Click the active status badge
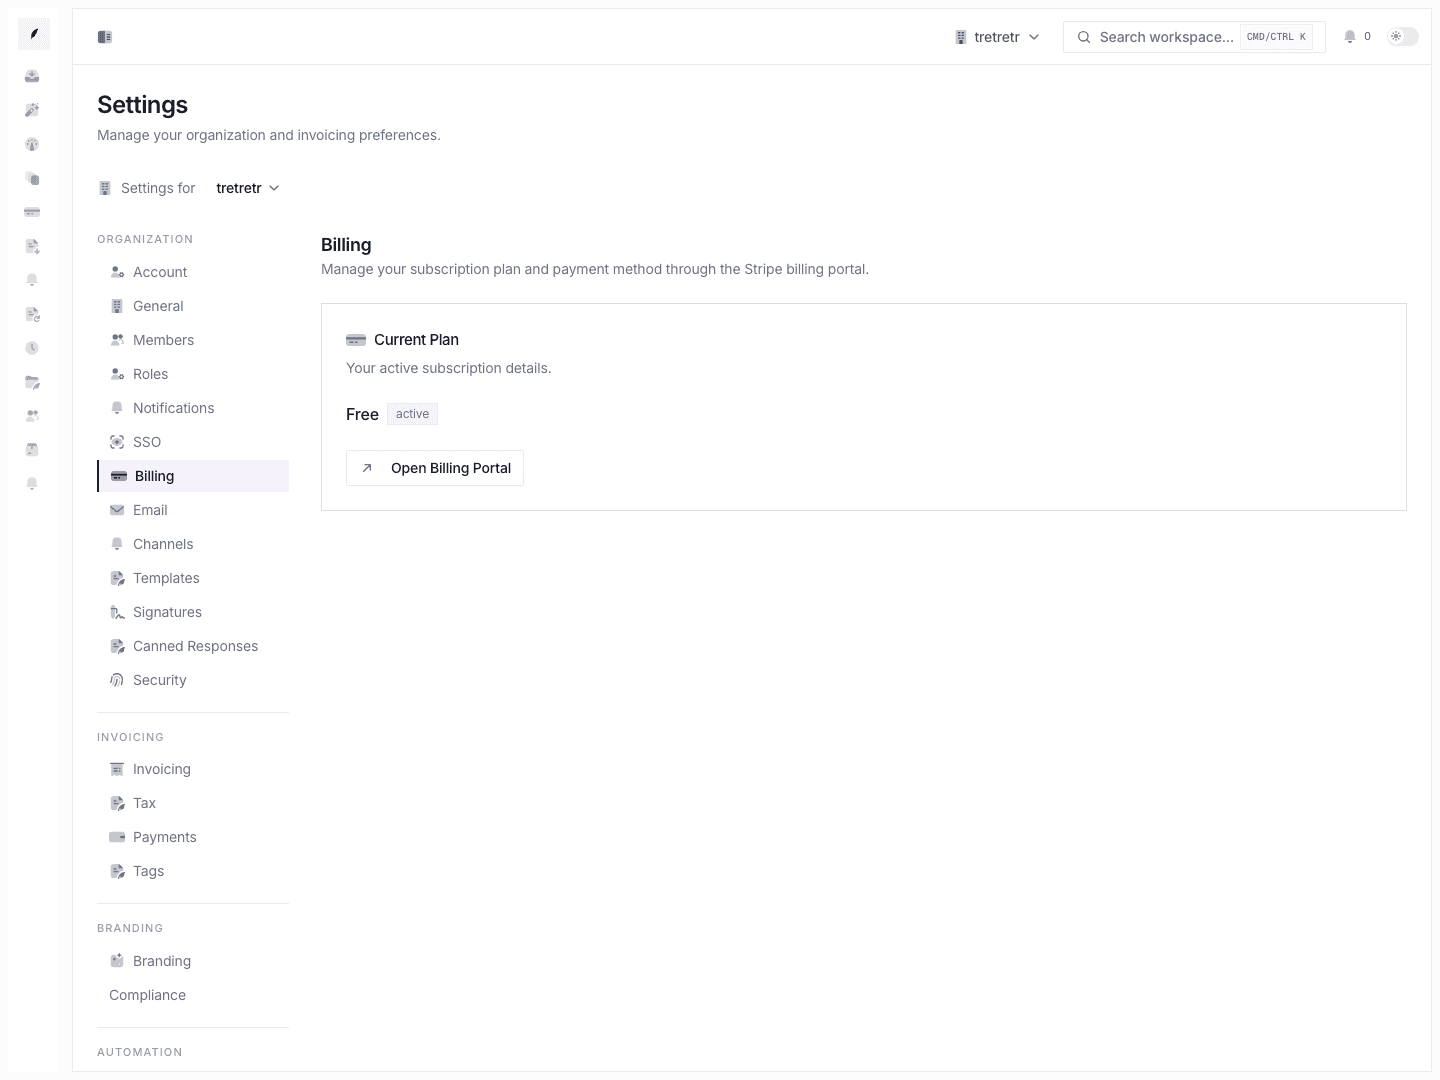This screenshot has height=1080, width=1440. click(x=412, y=414)
